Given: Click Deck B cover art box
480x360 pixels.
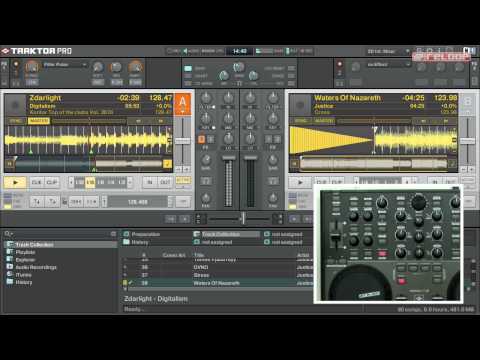Looking at the screenshot, I should click(x=300, y=105).
